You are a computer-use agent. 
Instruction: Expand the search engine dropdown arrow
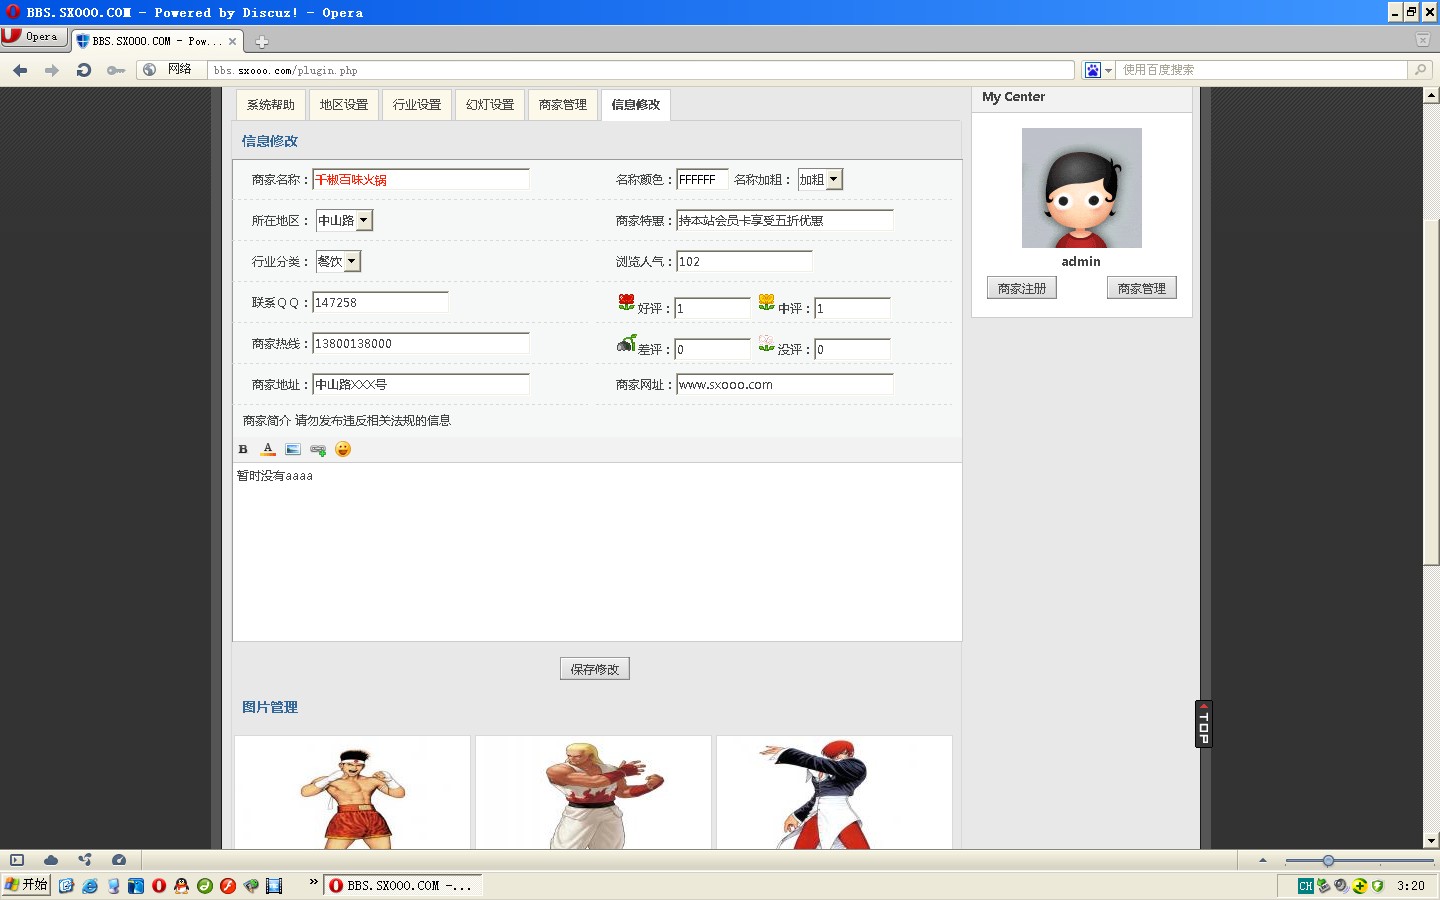click(x=1108, y=71)
